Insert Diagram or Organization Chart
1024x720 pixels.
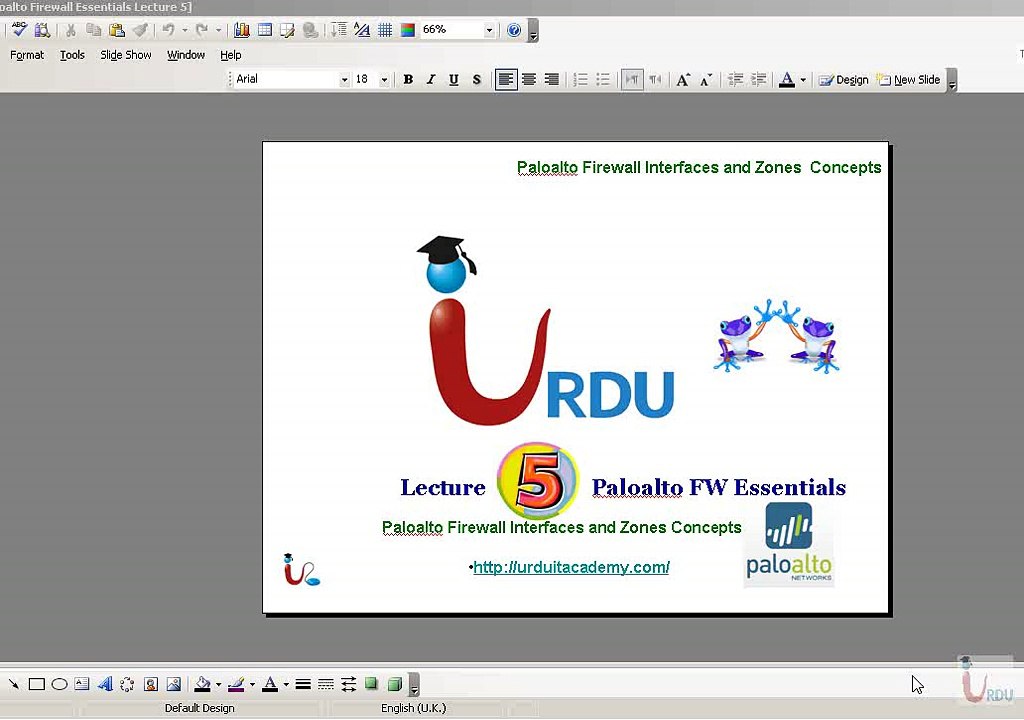click(x=127, y=684)
